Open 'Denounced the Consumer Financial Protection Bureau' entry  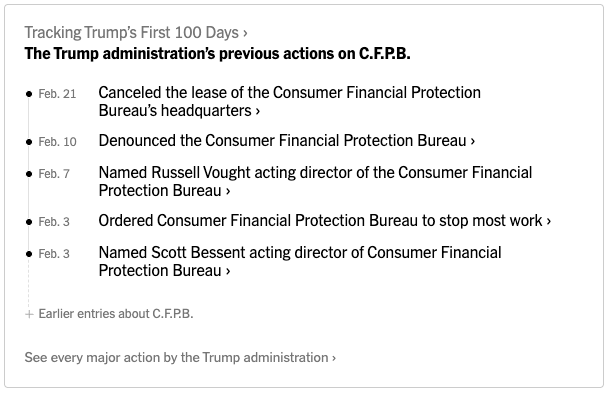coord(287,140)
